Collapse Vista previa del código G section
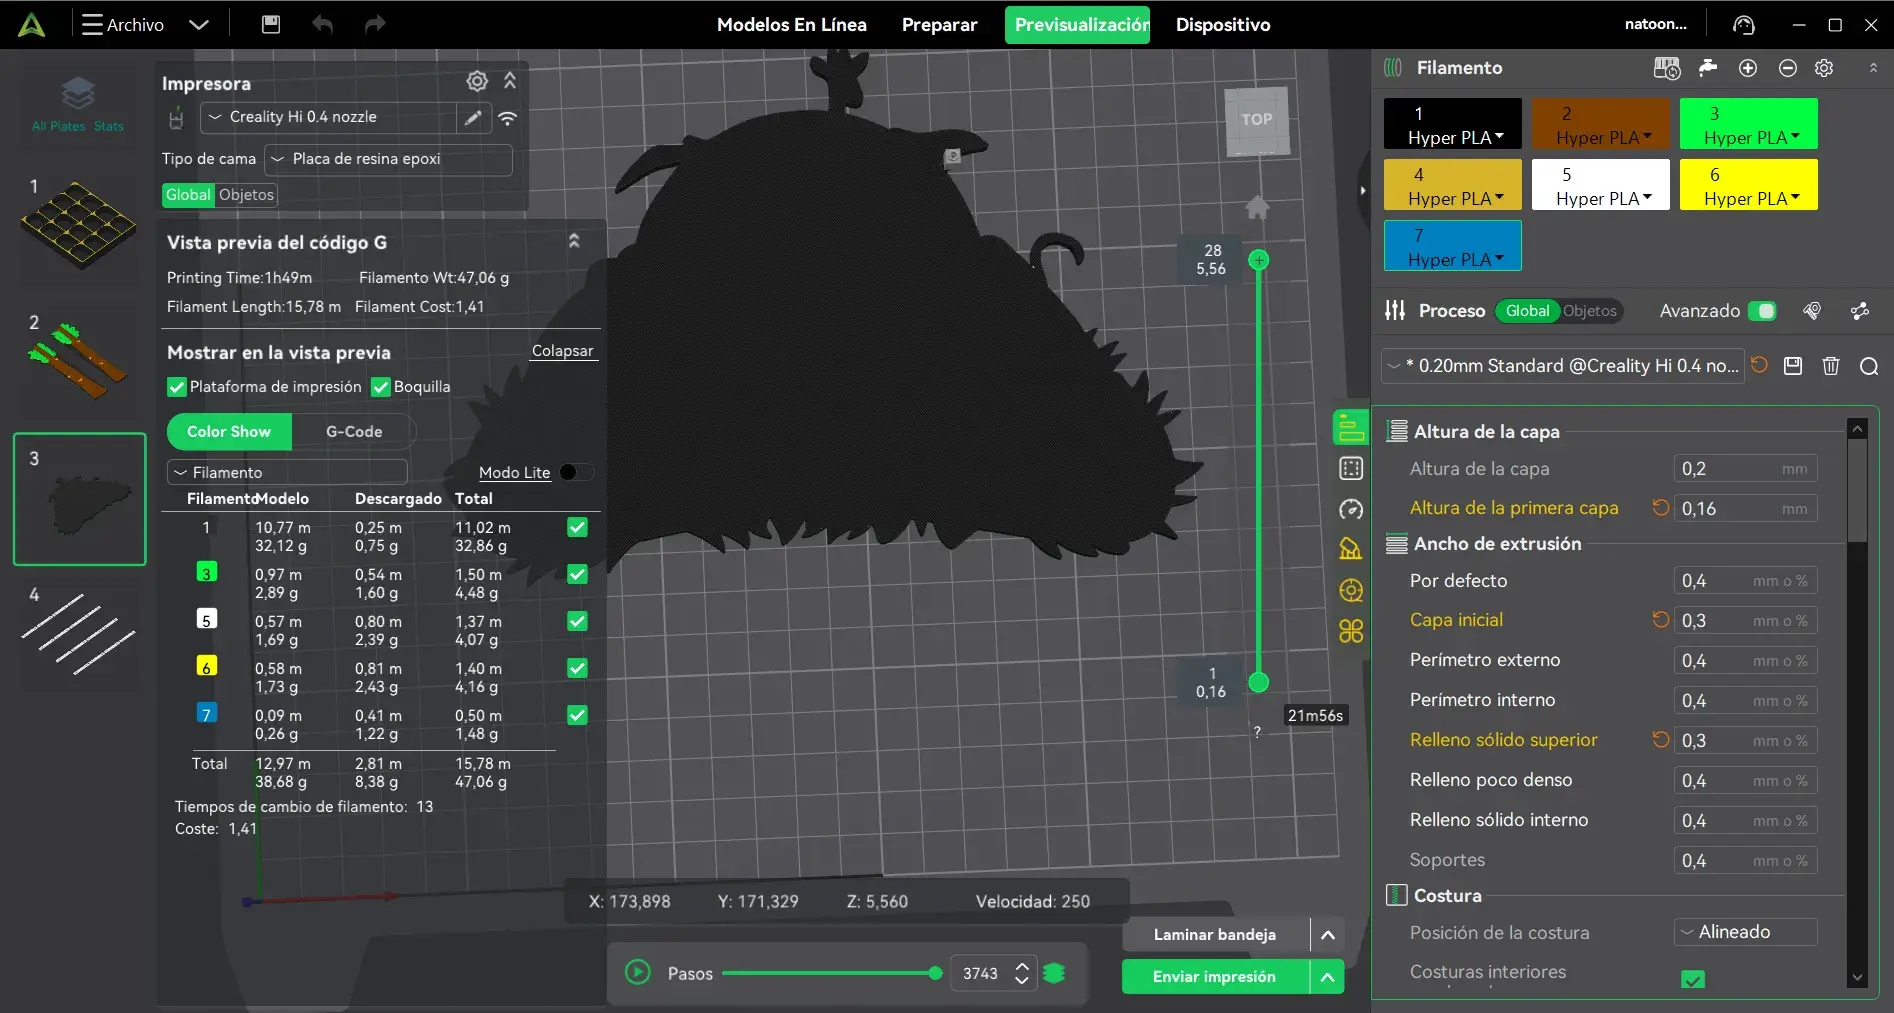The height and width of the screenshot is (1013, 1894). pyautogui.click(x=574, y=241)
